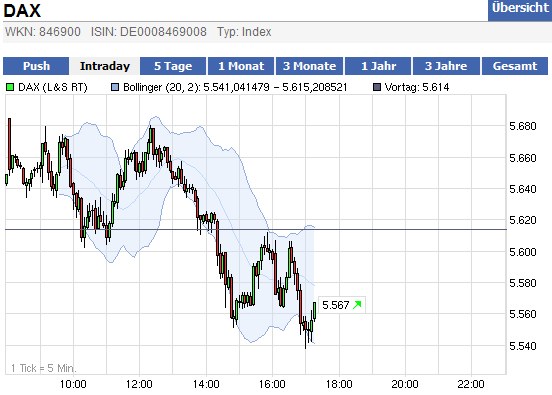Open the 5 Tage timeframe tab
Image resolution: width=552 pixels, height=395 pixels.
173,66
